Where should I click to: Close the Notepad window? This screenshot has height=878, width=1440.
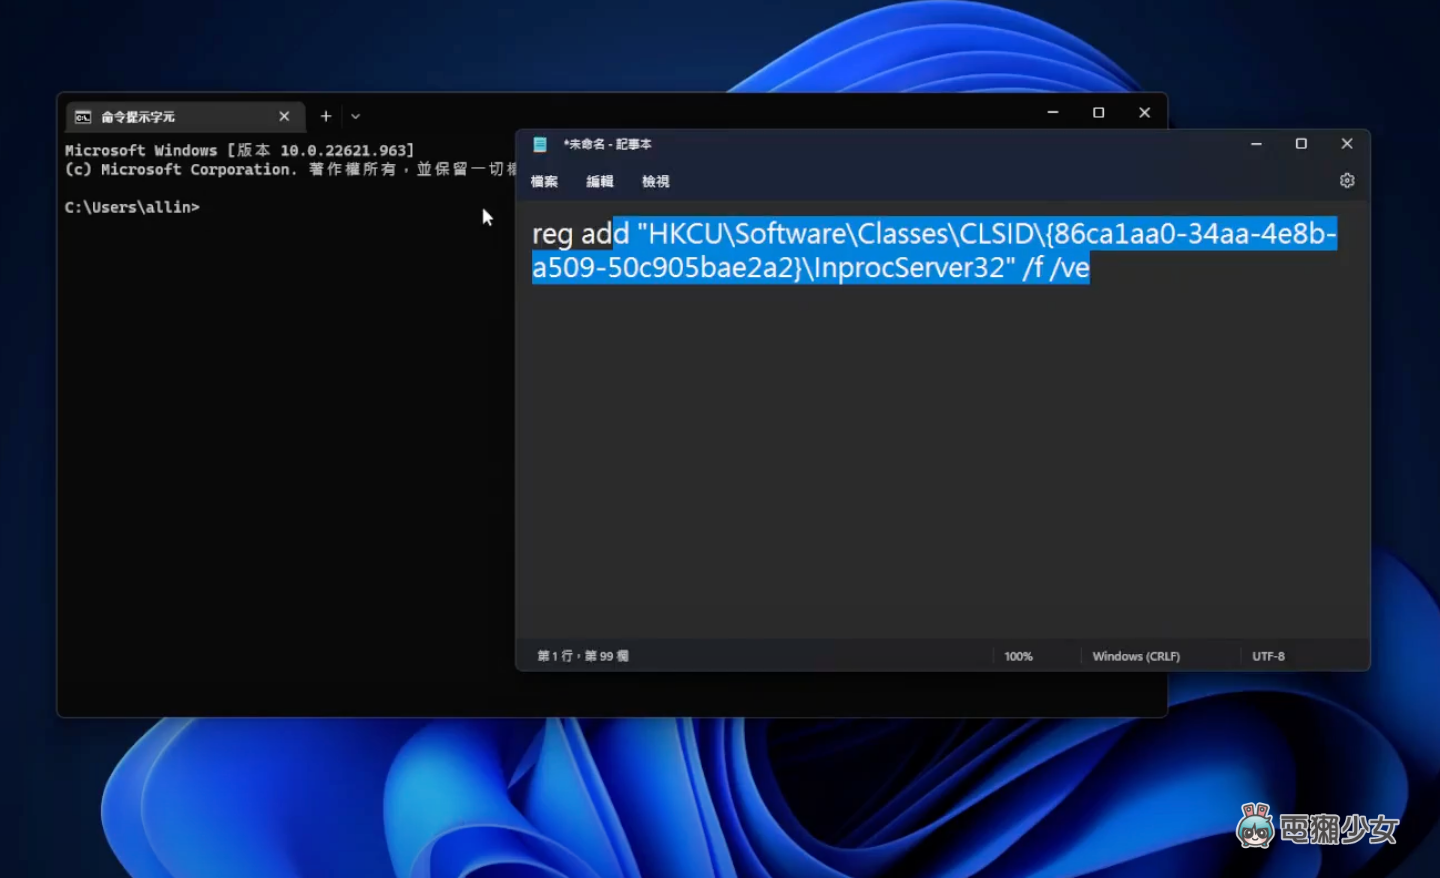pos(1347,144)
